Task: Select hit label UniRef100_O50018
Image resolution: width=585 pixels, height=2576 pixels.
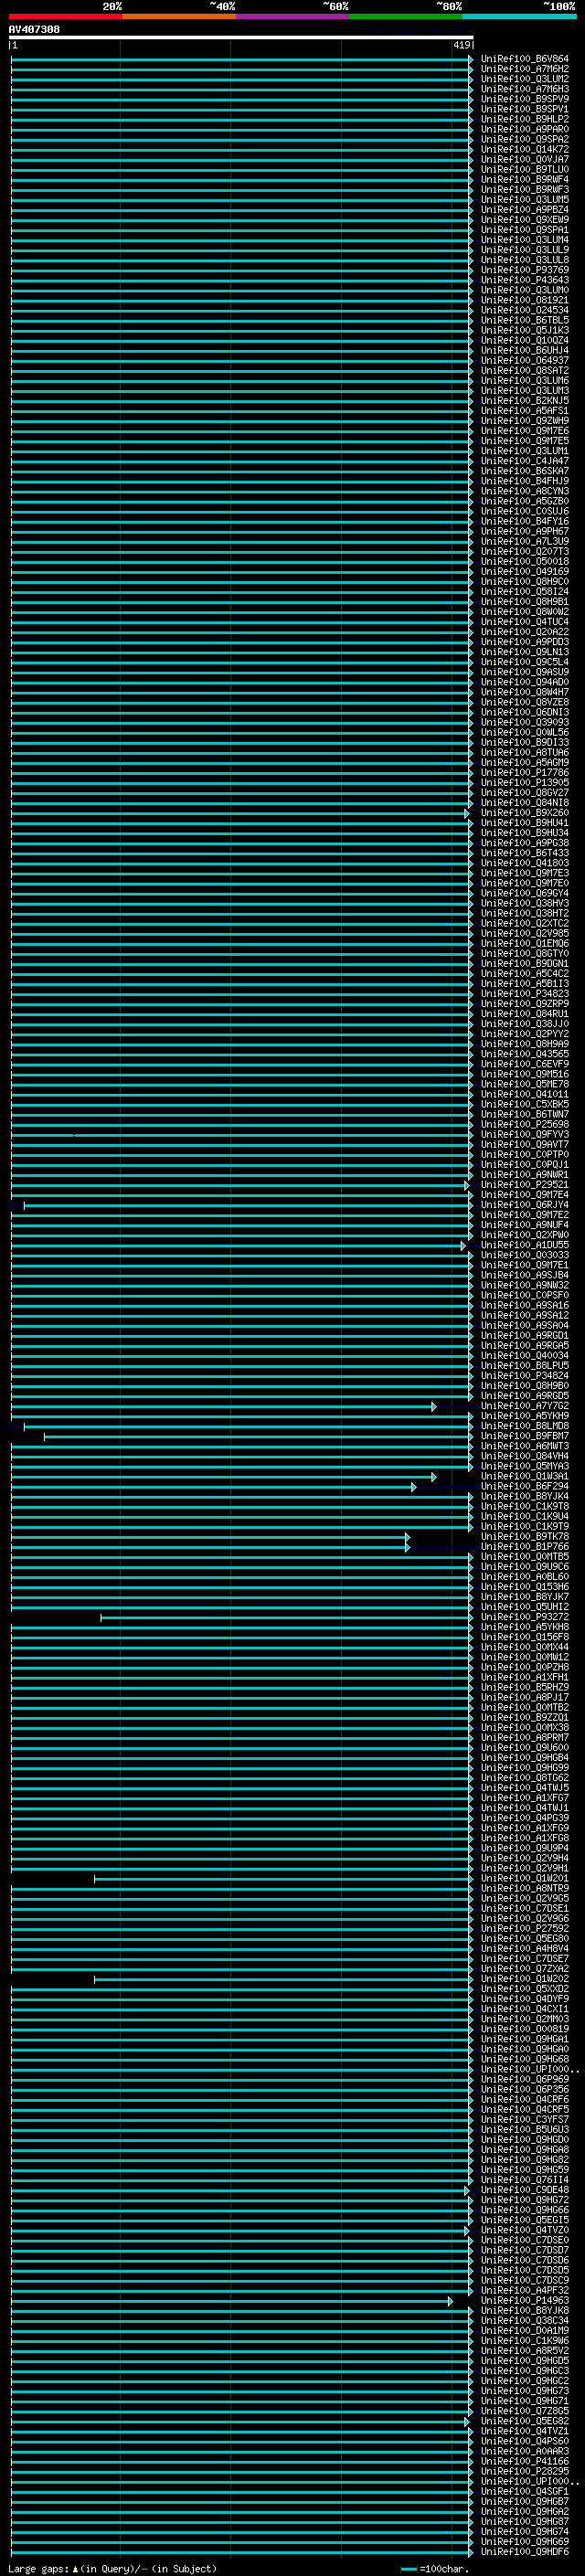Action: (524, 561)
